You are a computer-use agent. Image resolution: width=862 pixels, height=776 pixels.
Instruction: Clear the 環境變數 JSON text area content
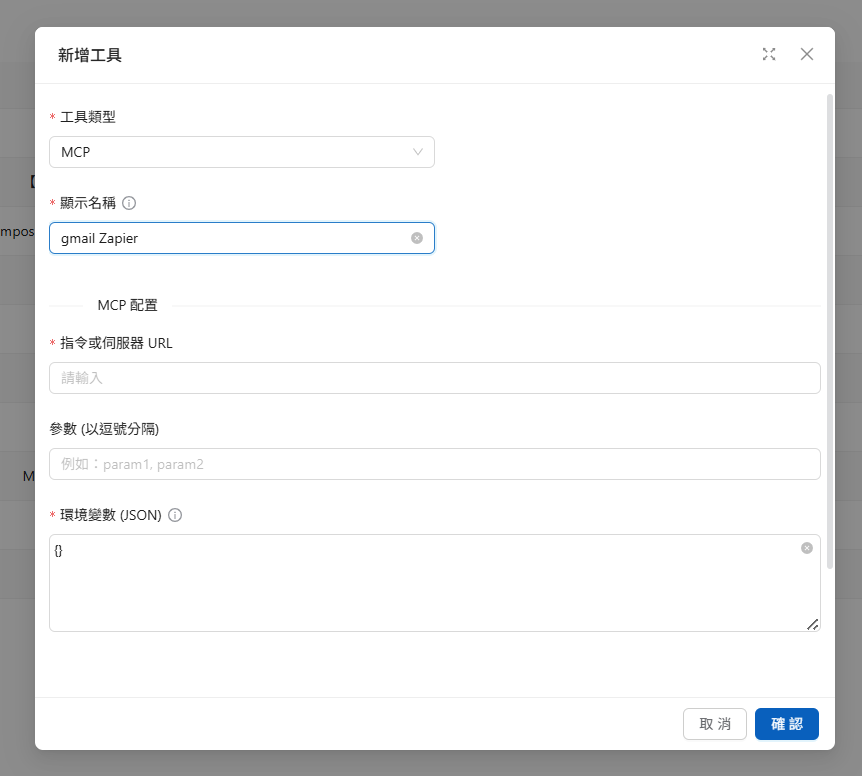[807, 548]
